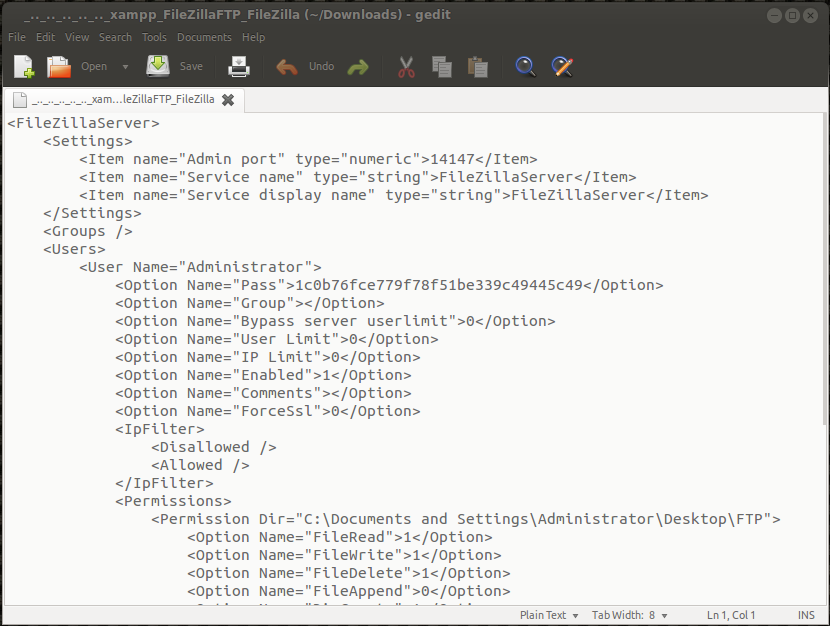Click the <FileZillaServer> opening tag line
This screenshot has width=830, height=626.
pos(83,123)
